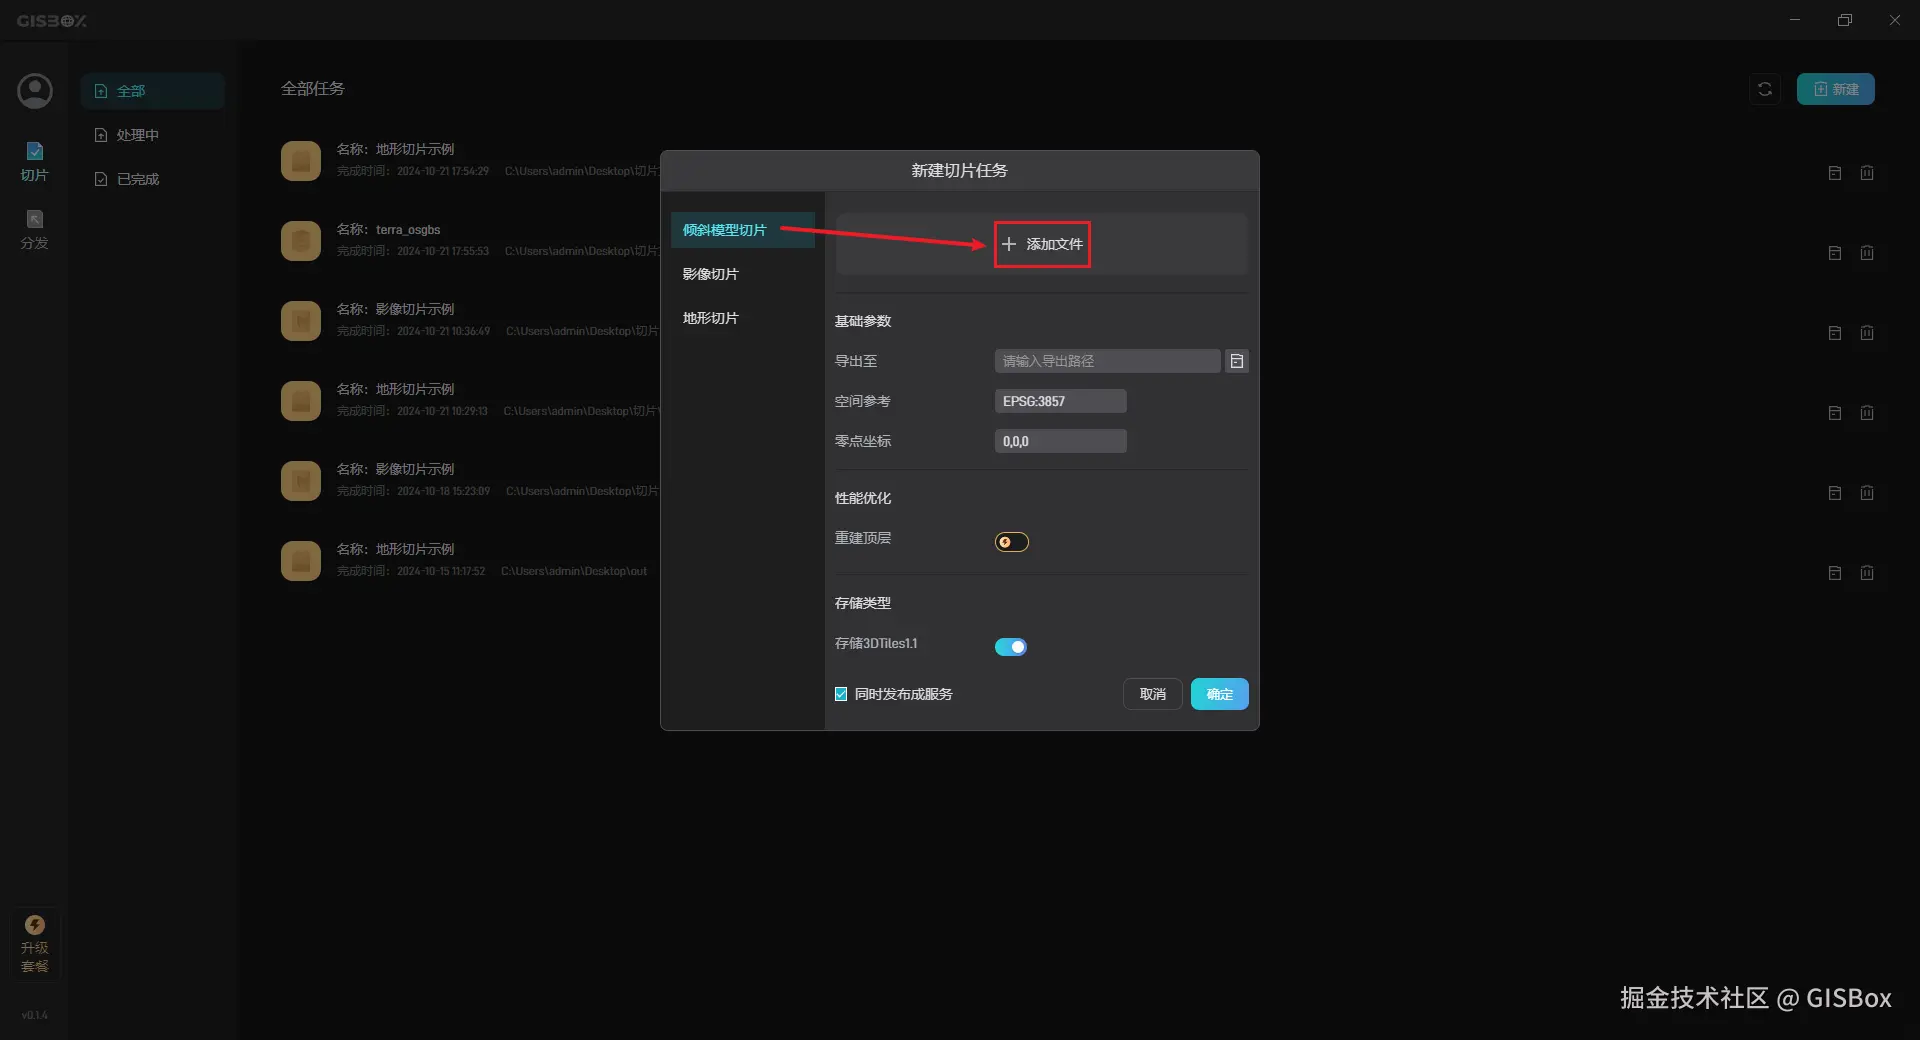
Task: Open the 分发 section in the sidebar
Action: click(35, 229)
